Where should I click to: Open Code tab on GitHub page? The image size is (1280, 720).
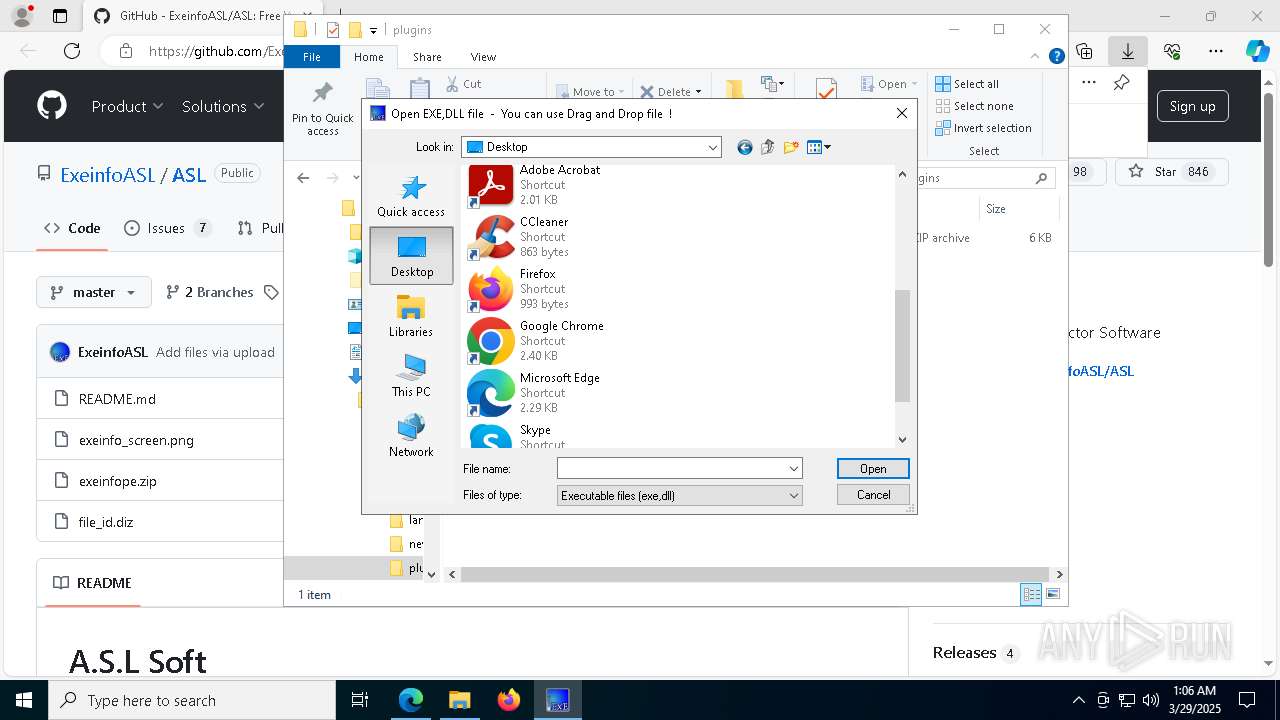pyautogui.click(x=72, y=228)
